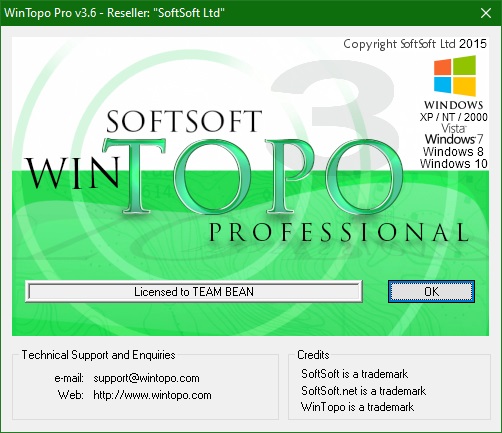Click the SOFTSOFT logo text
The width and height of the screenshot is (502, 433).
point(184,121)
